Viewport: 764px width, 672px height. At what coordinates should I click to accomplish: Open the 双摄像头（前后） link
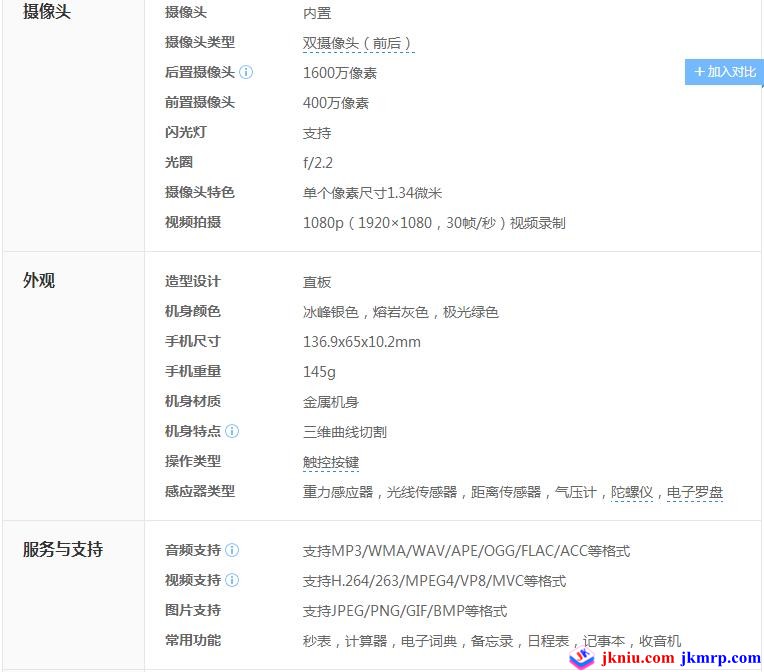[358, 43]
